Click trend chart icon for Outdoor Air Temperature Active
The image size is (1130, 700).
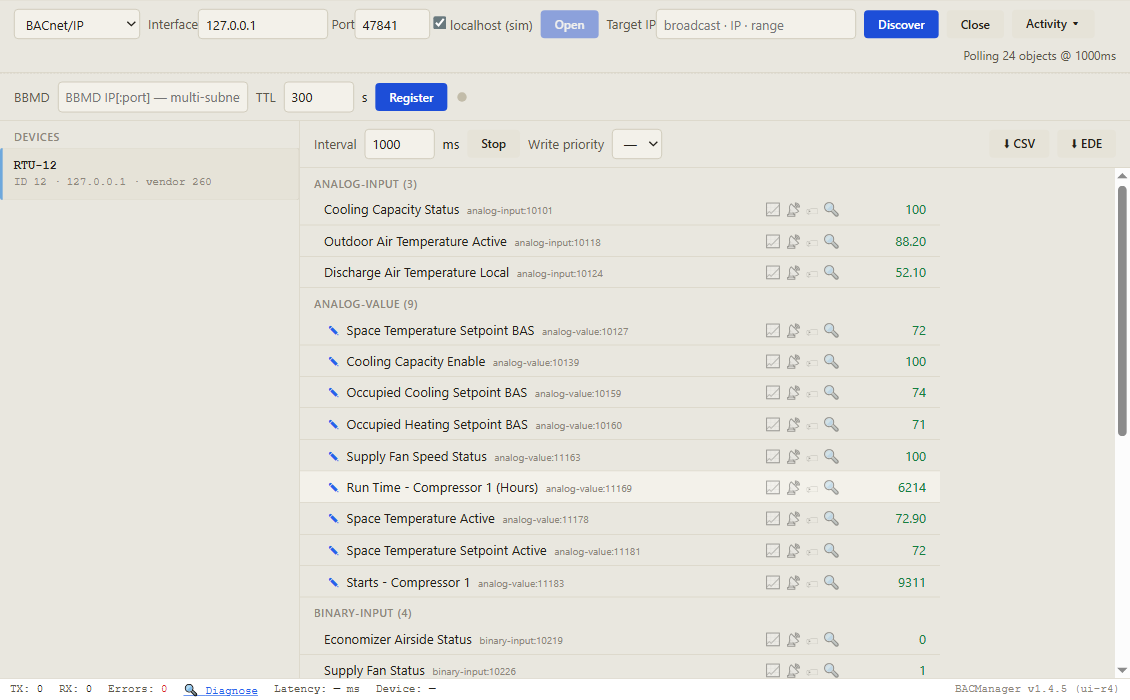pyautogui.click(x=773, y=242)
